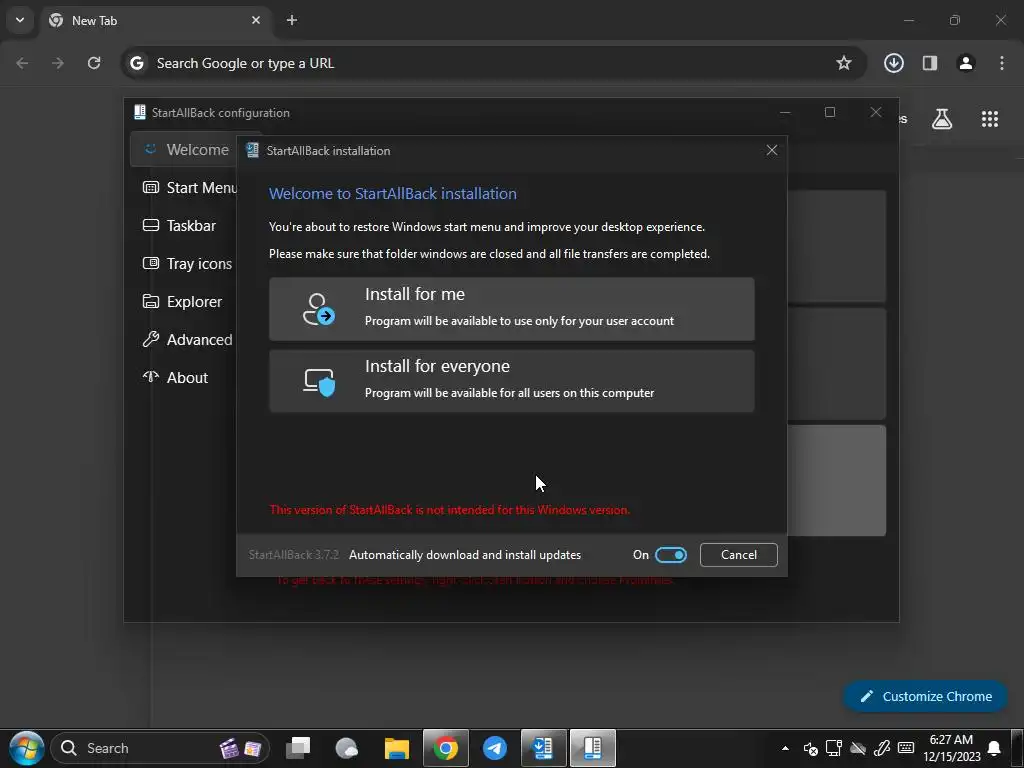Click the StartAllBack configuration title icon
This screenshot has height=768, width=1024.
[139, 112]
